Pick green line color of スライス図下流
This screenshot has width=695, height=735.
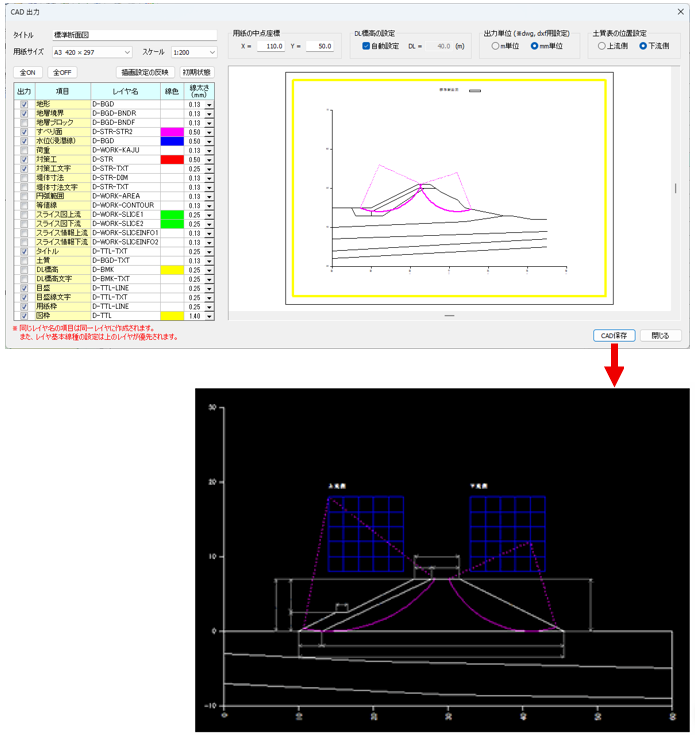pos(172,224)
